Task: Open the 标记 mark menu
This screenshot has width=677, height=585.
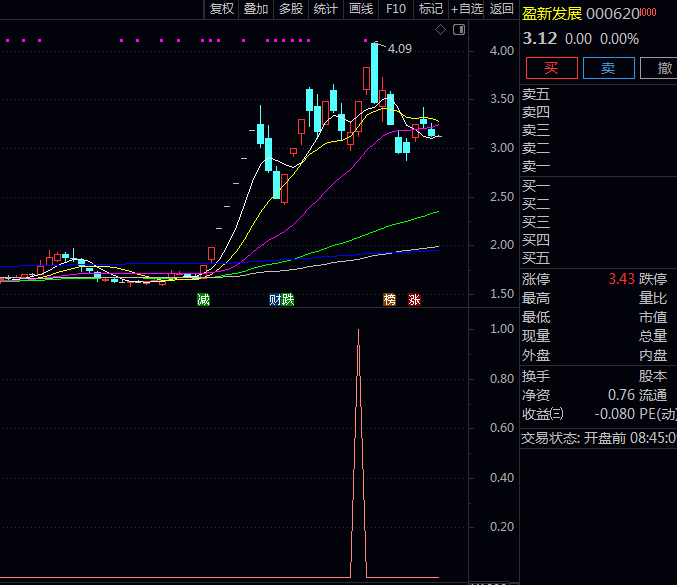Action: coord(430,9)
